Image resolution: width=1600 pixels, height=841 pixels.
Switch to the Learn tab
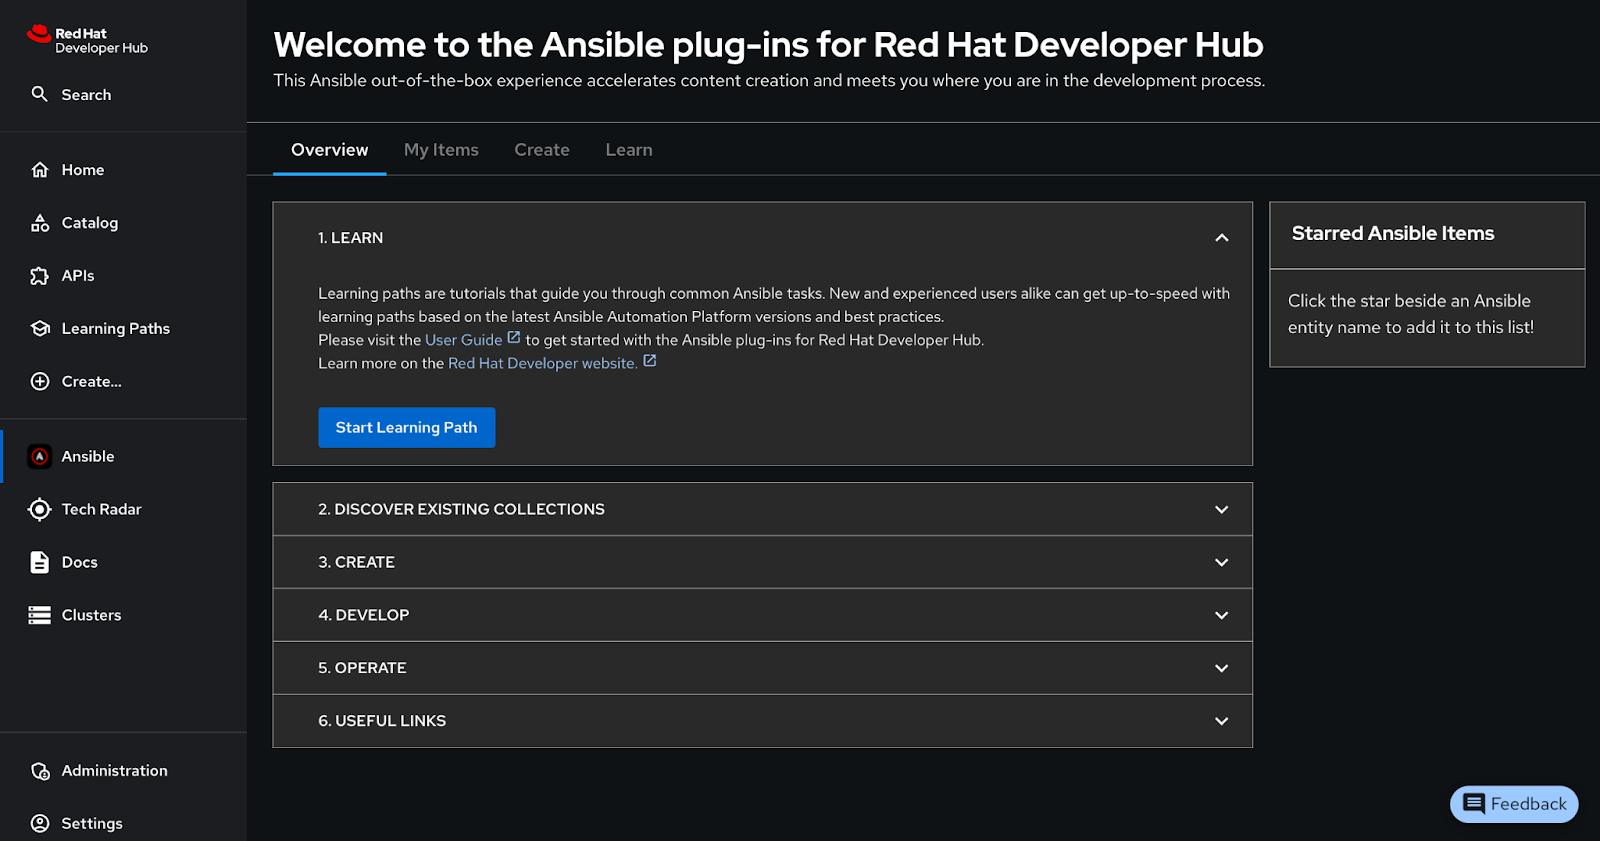click(628, 150)
